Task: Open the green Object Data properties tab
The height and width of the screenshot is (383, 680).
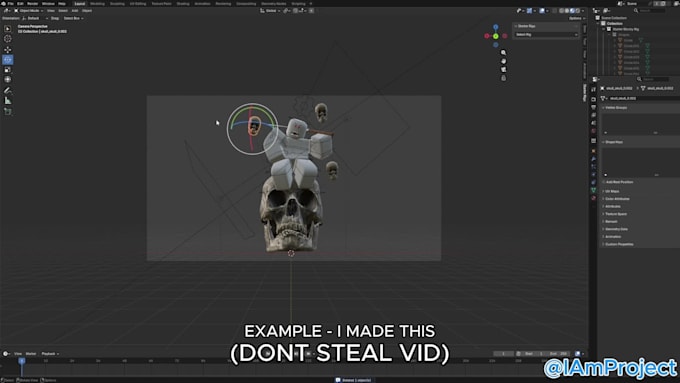Action: pyautogui.click(x=593, y=190)
